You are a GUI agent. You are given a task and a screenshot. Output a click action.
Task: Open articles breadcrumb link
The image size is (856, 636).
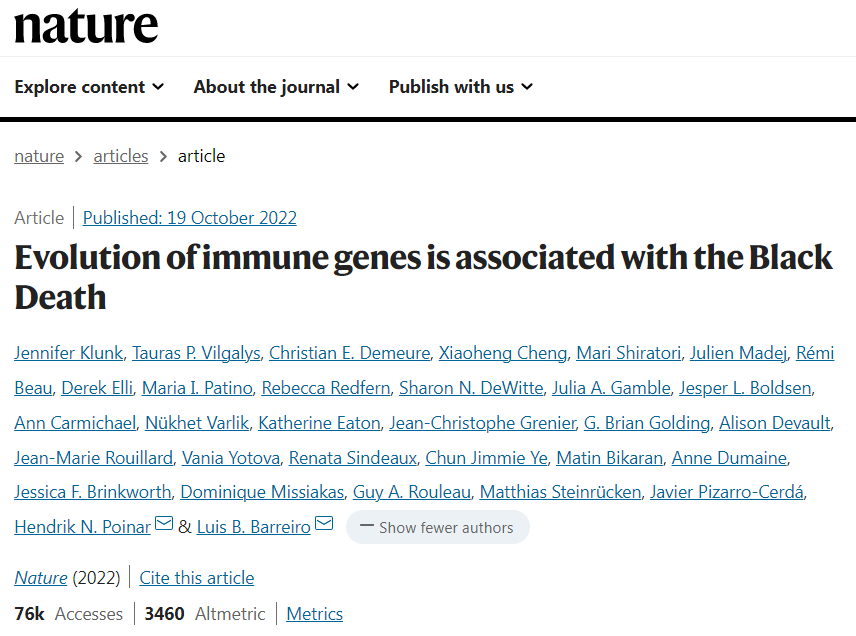coord(121,156)
